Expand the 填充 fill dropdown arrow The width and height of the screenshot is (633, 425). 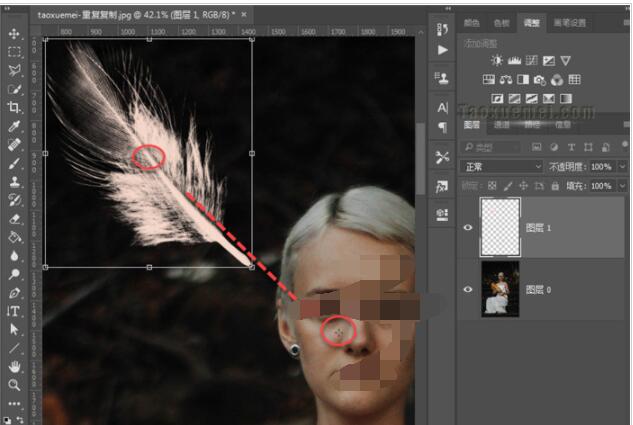coord(621,186)
